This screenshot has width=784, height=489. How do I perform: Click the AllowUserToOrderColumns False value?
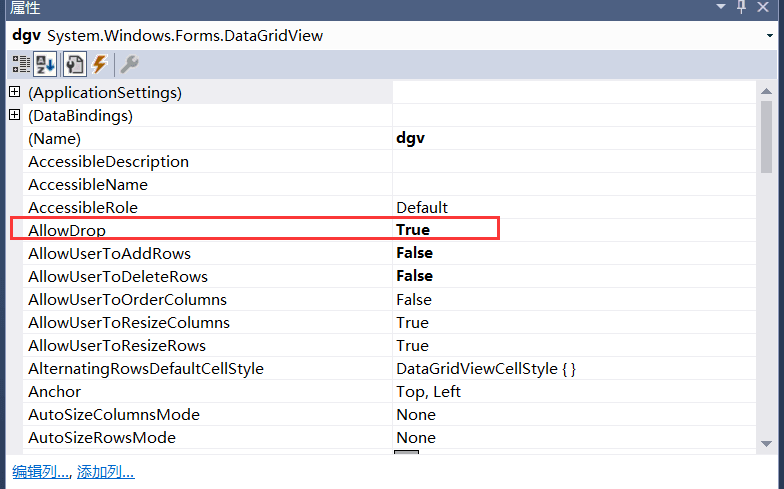tap(414, 300)
